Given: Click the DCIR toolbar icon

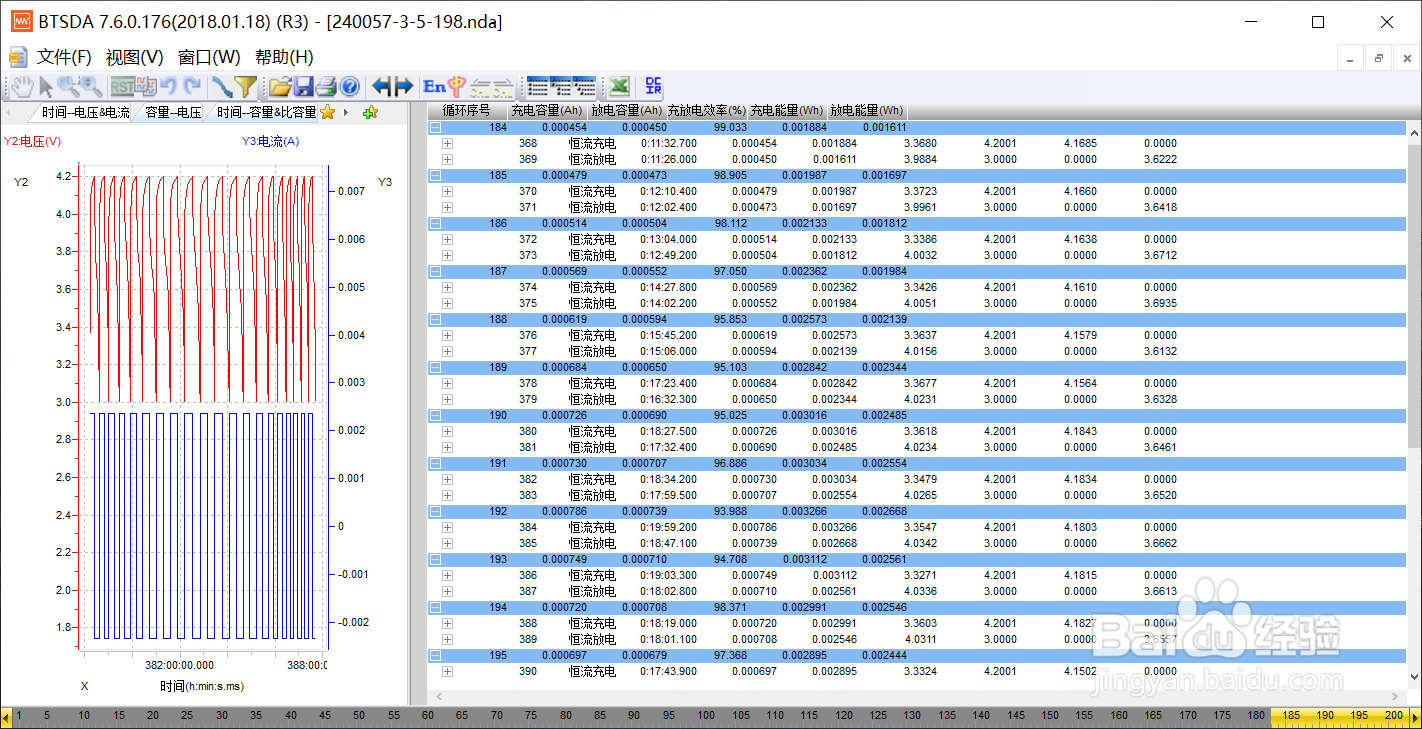Looking at the screenshot, I should coord(653,87).
